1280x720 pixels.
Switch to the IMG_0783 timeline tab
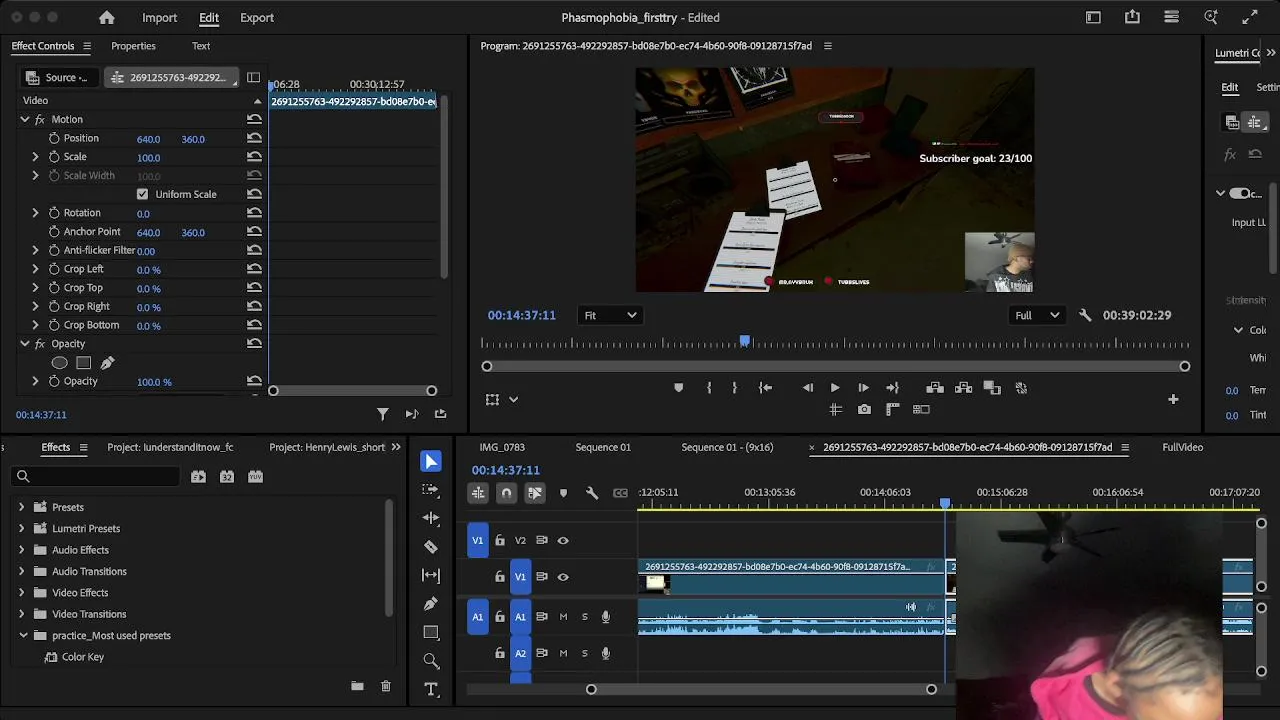pos(502,447)
